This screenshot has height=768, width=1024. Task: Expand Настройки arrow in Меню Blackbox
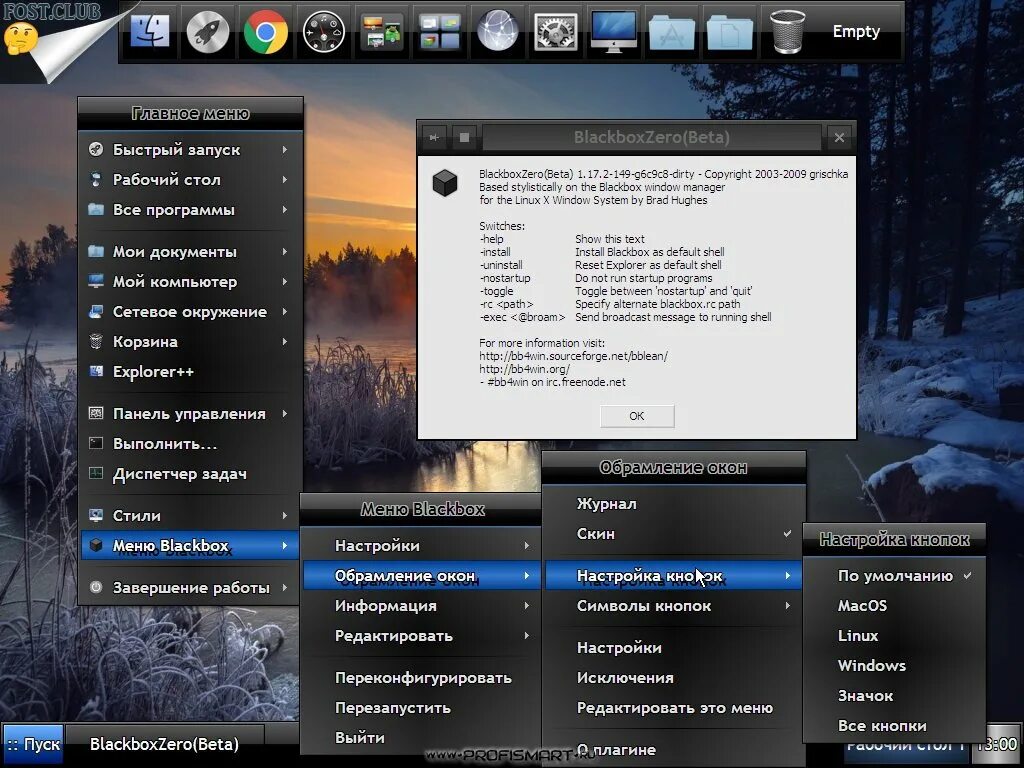pos(526,545)
